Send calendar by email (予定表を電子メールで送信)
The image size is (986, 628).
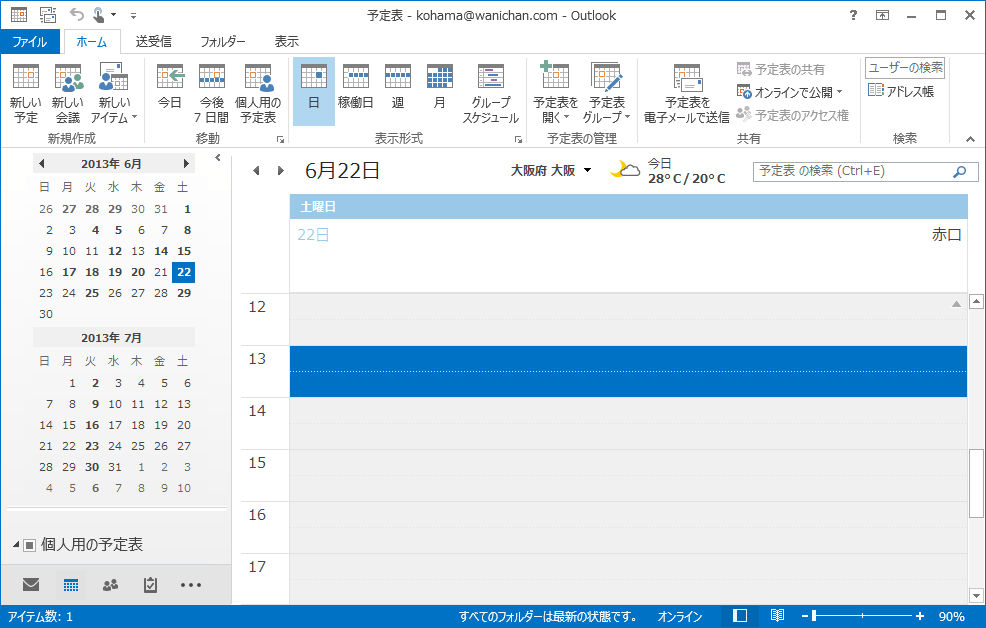coord(687,94)
